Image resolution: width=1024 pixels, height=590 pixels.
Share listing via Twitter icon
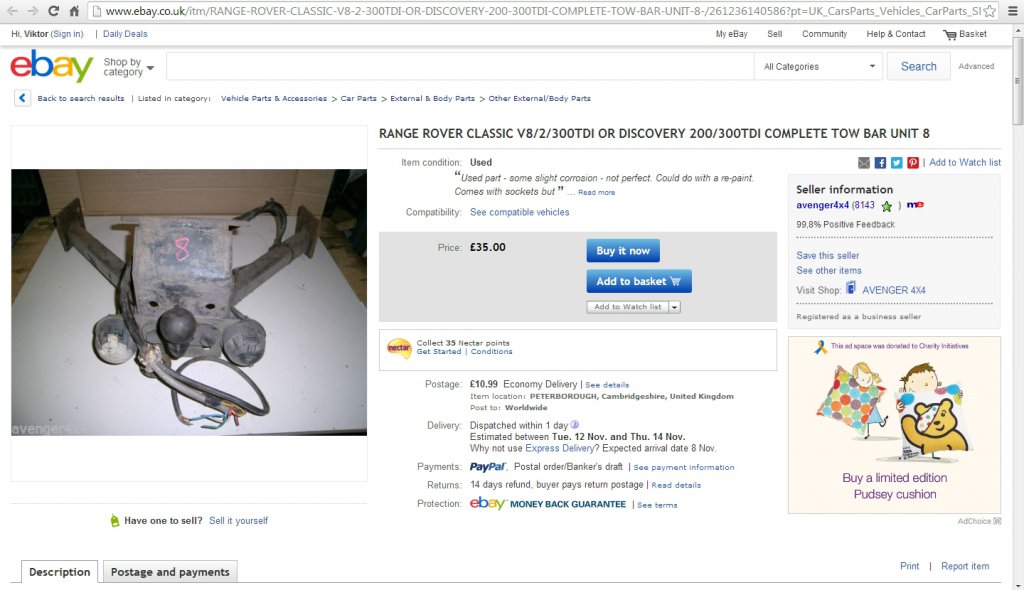tap(897, 163)
